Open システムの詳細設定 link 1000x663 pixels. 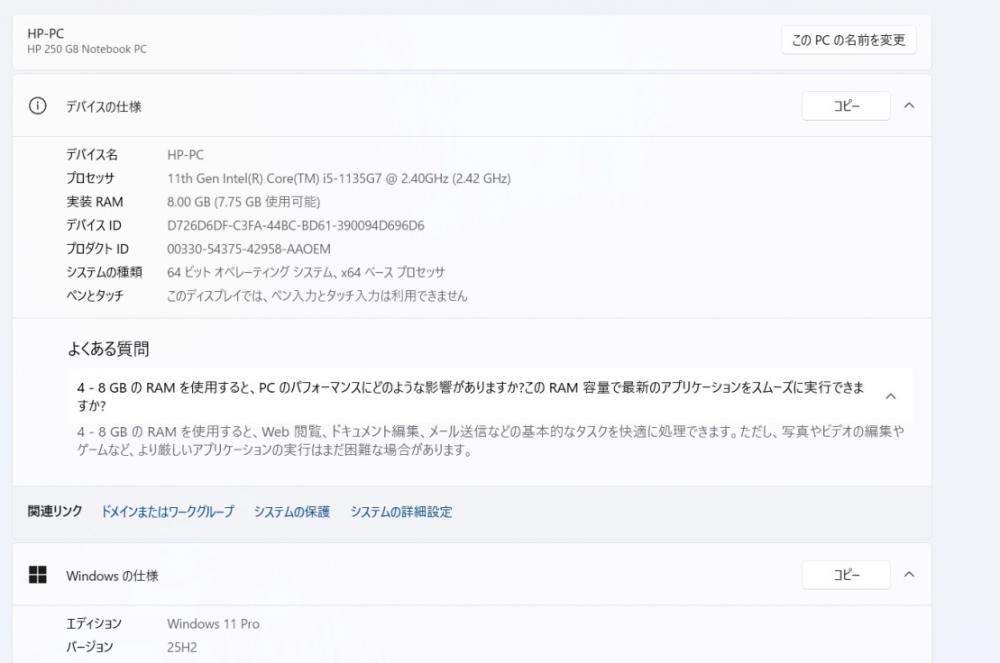401,512
